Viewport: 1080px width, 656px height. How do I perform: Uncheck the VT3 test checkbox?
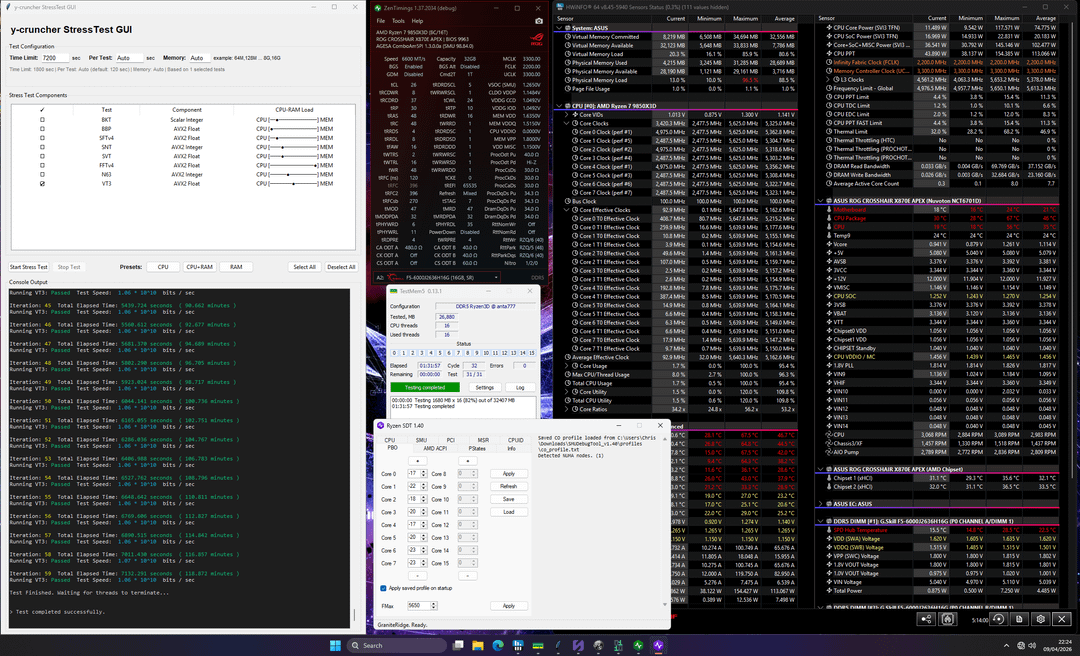click(x=42, y=185)
